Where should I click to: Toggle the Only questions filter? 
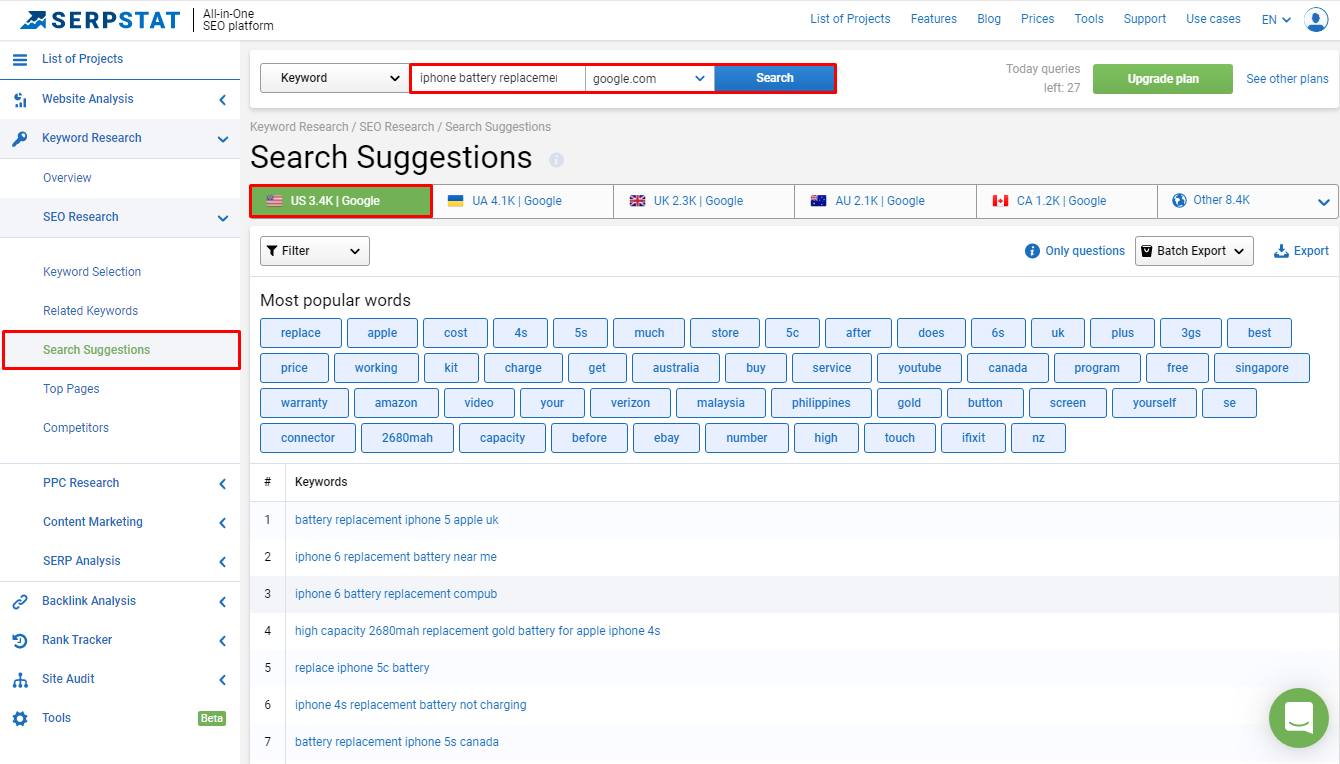(x=1085, y=251)
